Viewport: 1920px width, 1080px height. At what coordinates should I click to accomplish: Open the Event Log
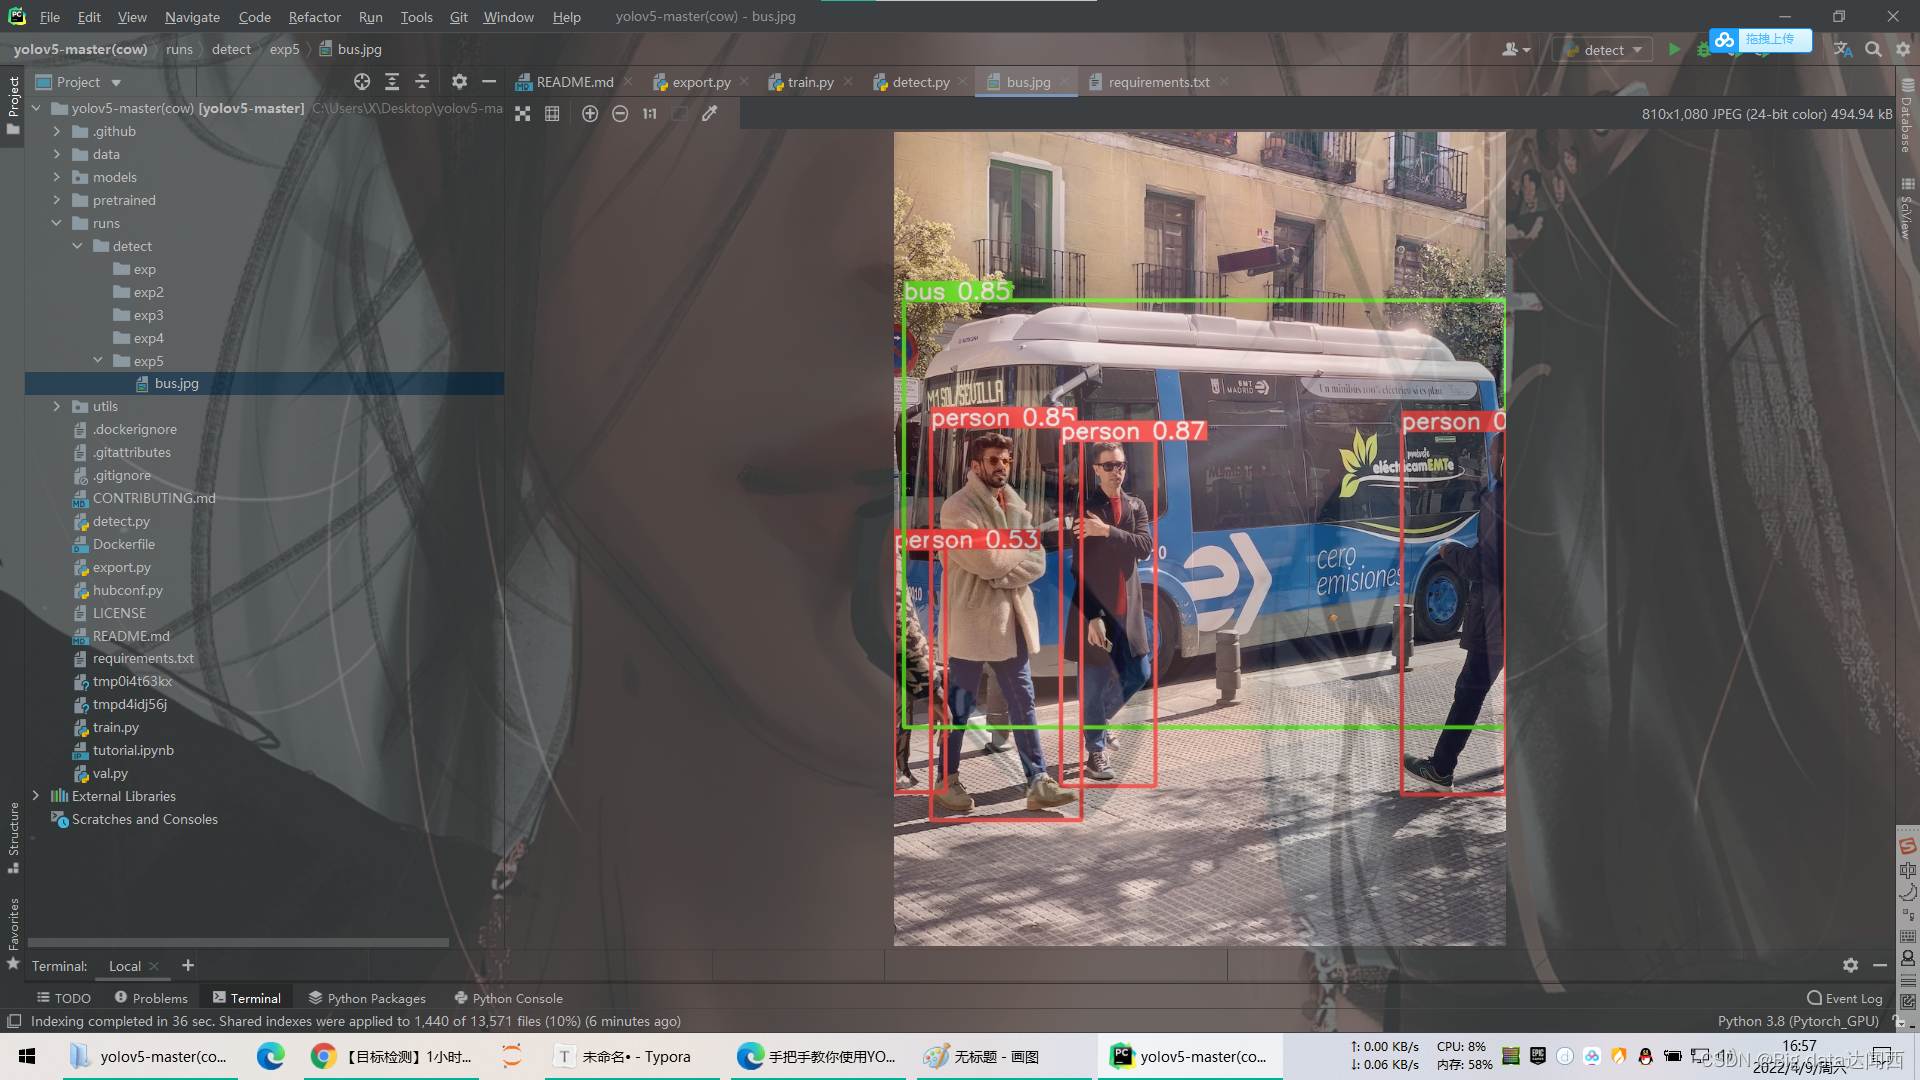(x=1844, y=998)
